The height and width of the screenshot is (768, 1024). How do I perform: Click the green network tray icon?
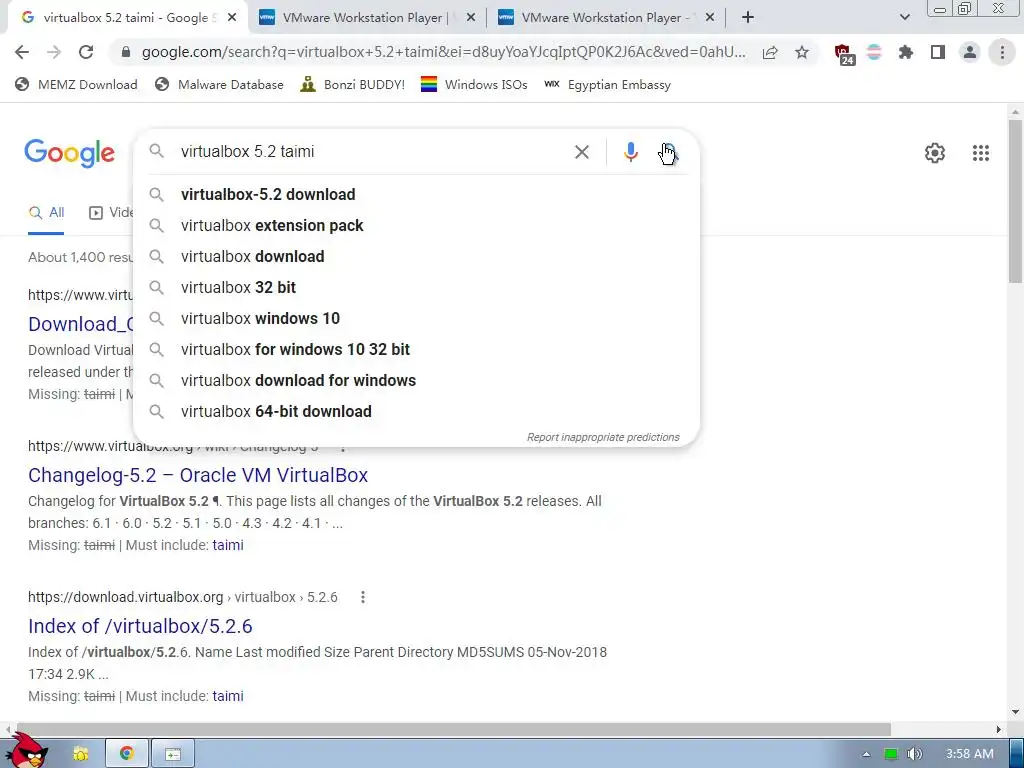click(891, 754)
